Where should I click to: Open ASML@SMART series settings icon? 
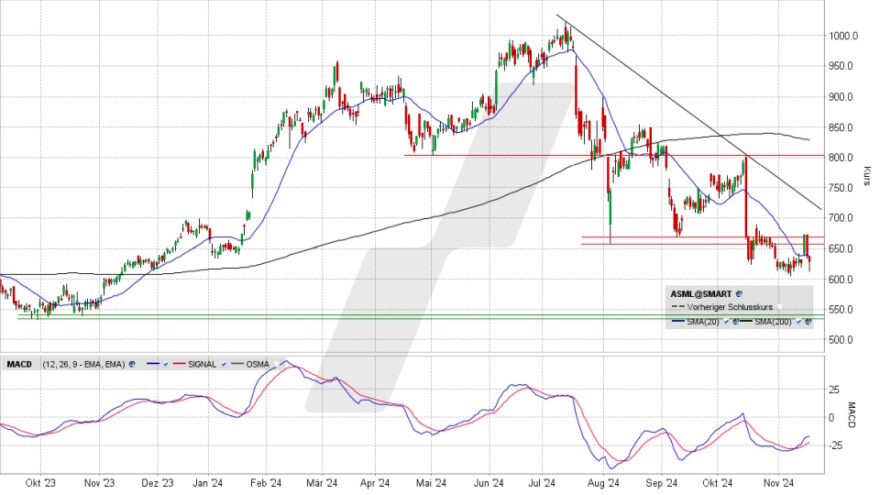739,294
